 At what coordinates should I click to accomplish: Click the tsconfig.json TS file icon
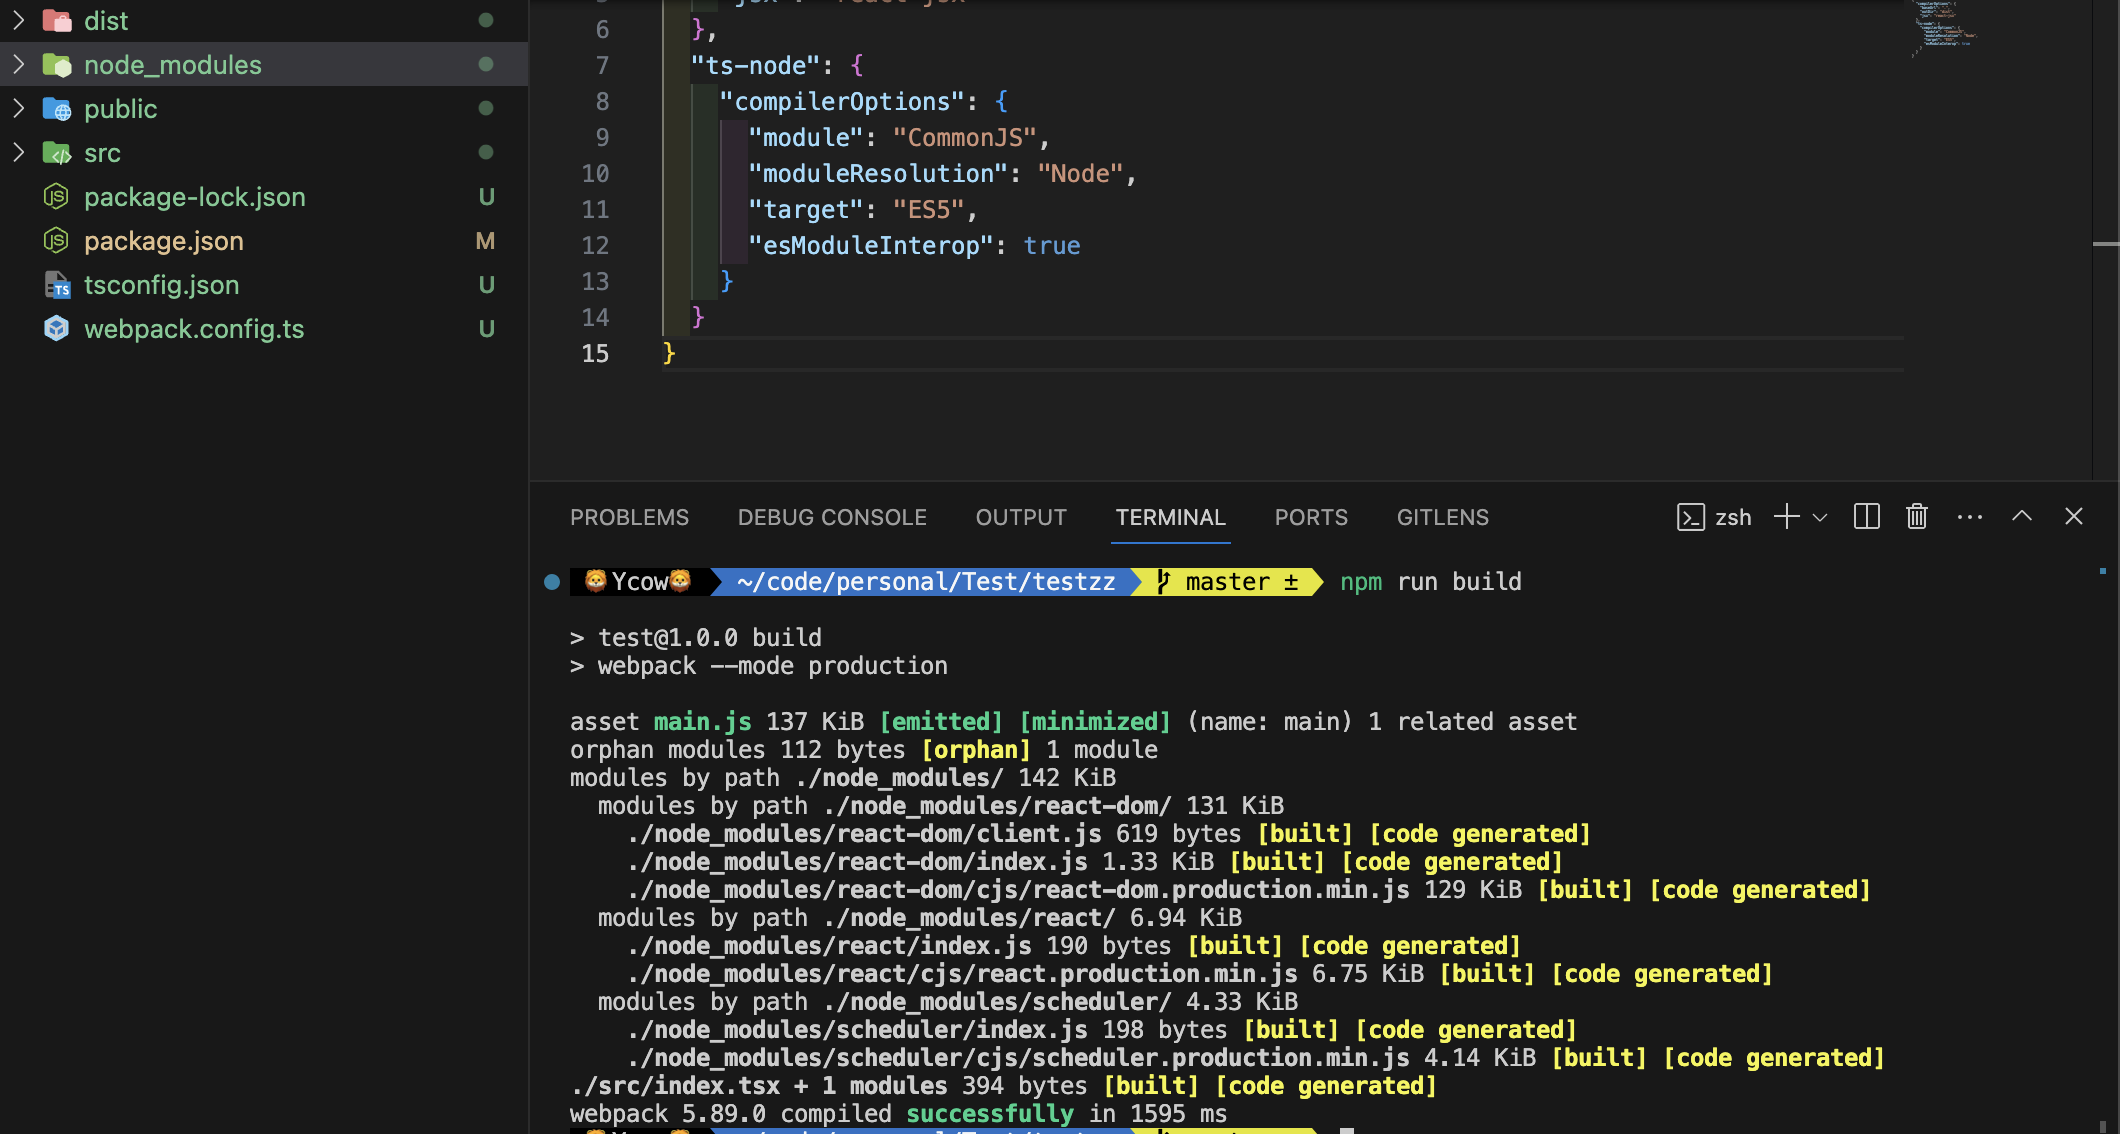click(57, 285)
